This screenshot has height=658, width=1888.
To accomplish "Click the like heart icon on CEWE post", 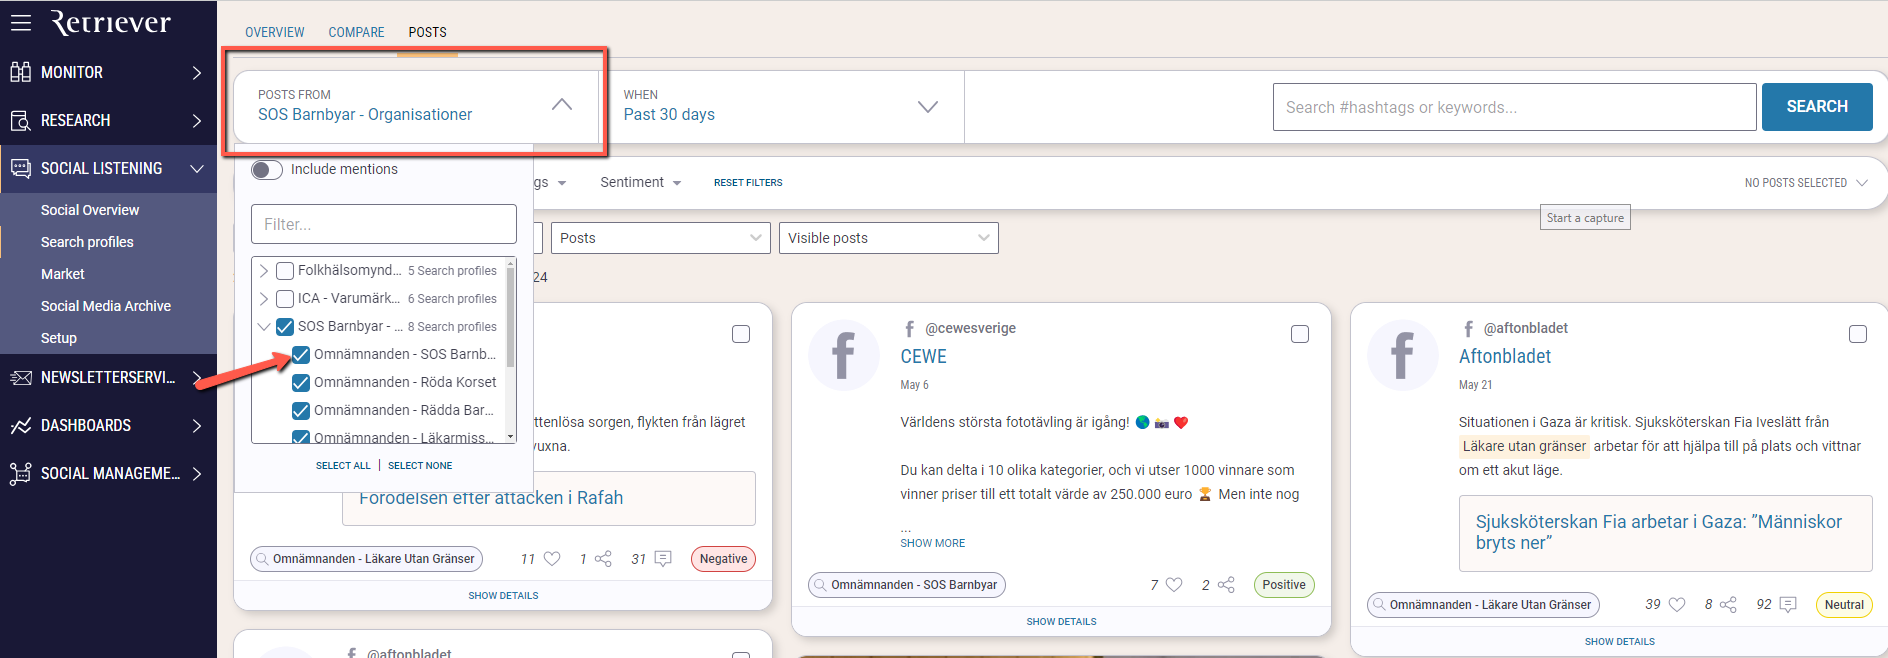I will [x=1174, y=585].
